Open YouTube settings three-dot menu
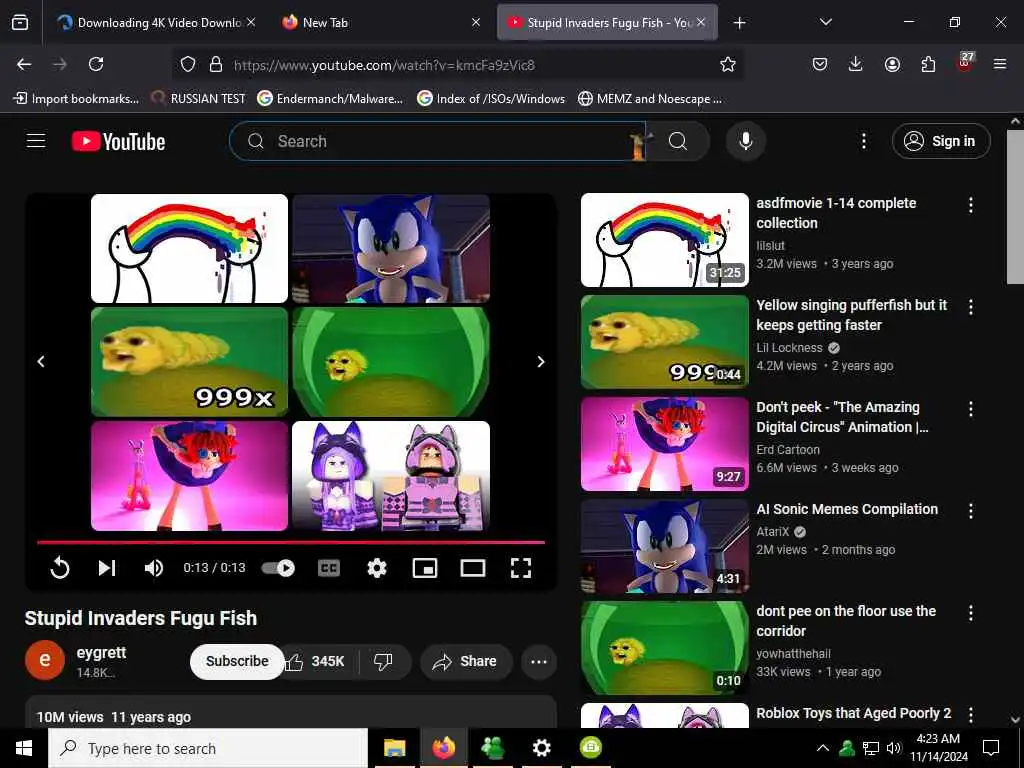Viewport: 1024px width, 768px height. pos(864,141)
